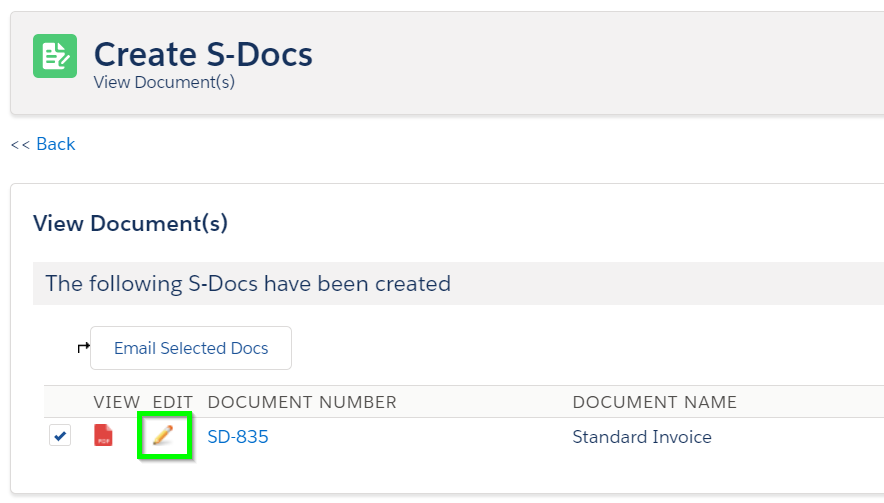Click the DOCUMENT NAME column header
This screenshot has width=884, height=503.
coord(655,402)
